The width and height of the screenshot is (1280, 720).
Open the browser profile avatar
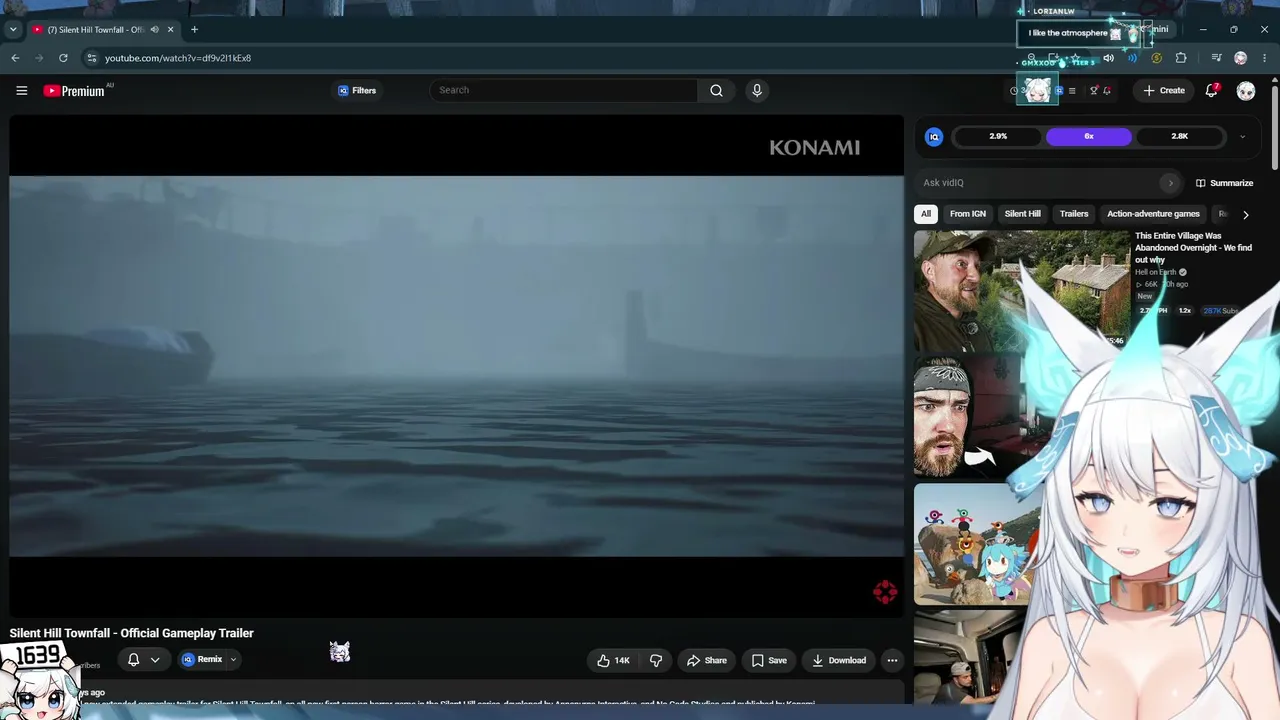[1241, 58]
